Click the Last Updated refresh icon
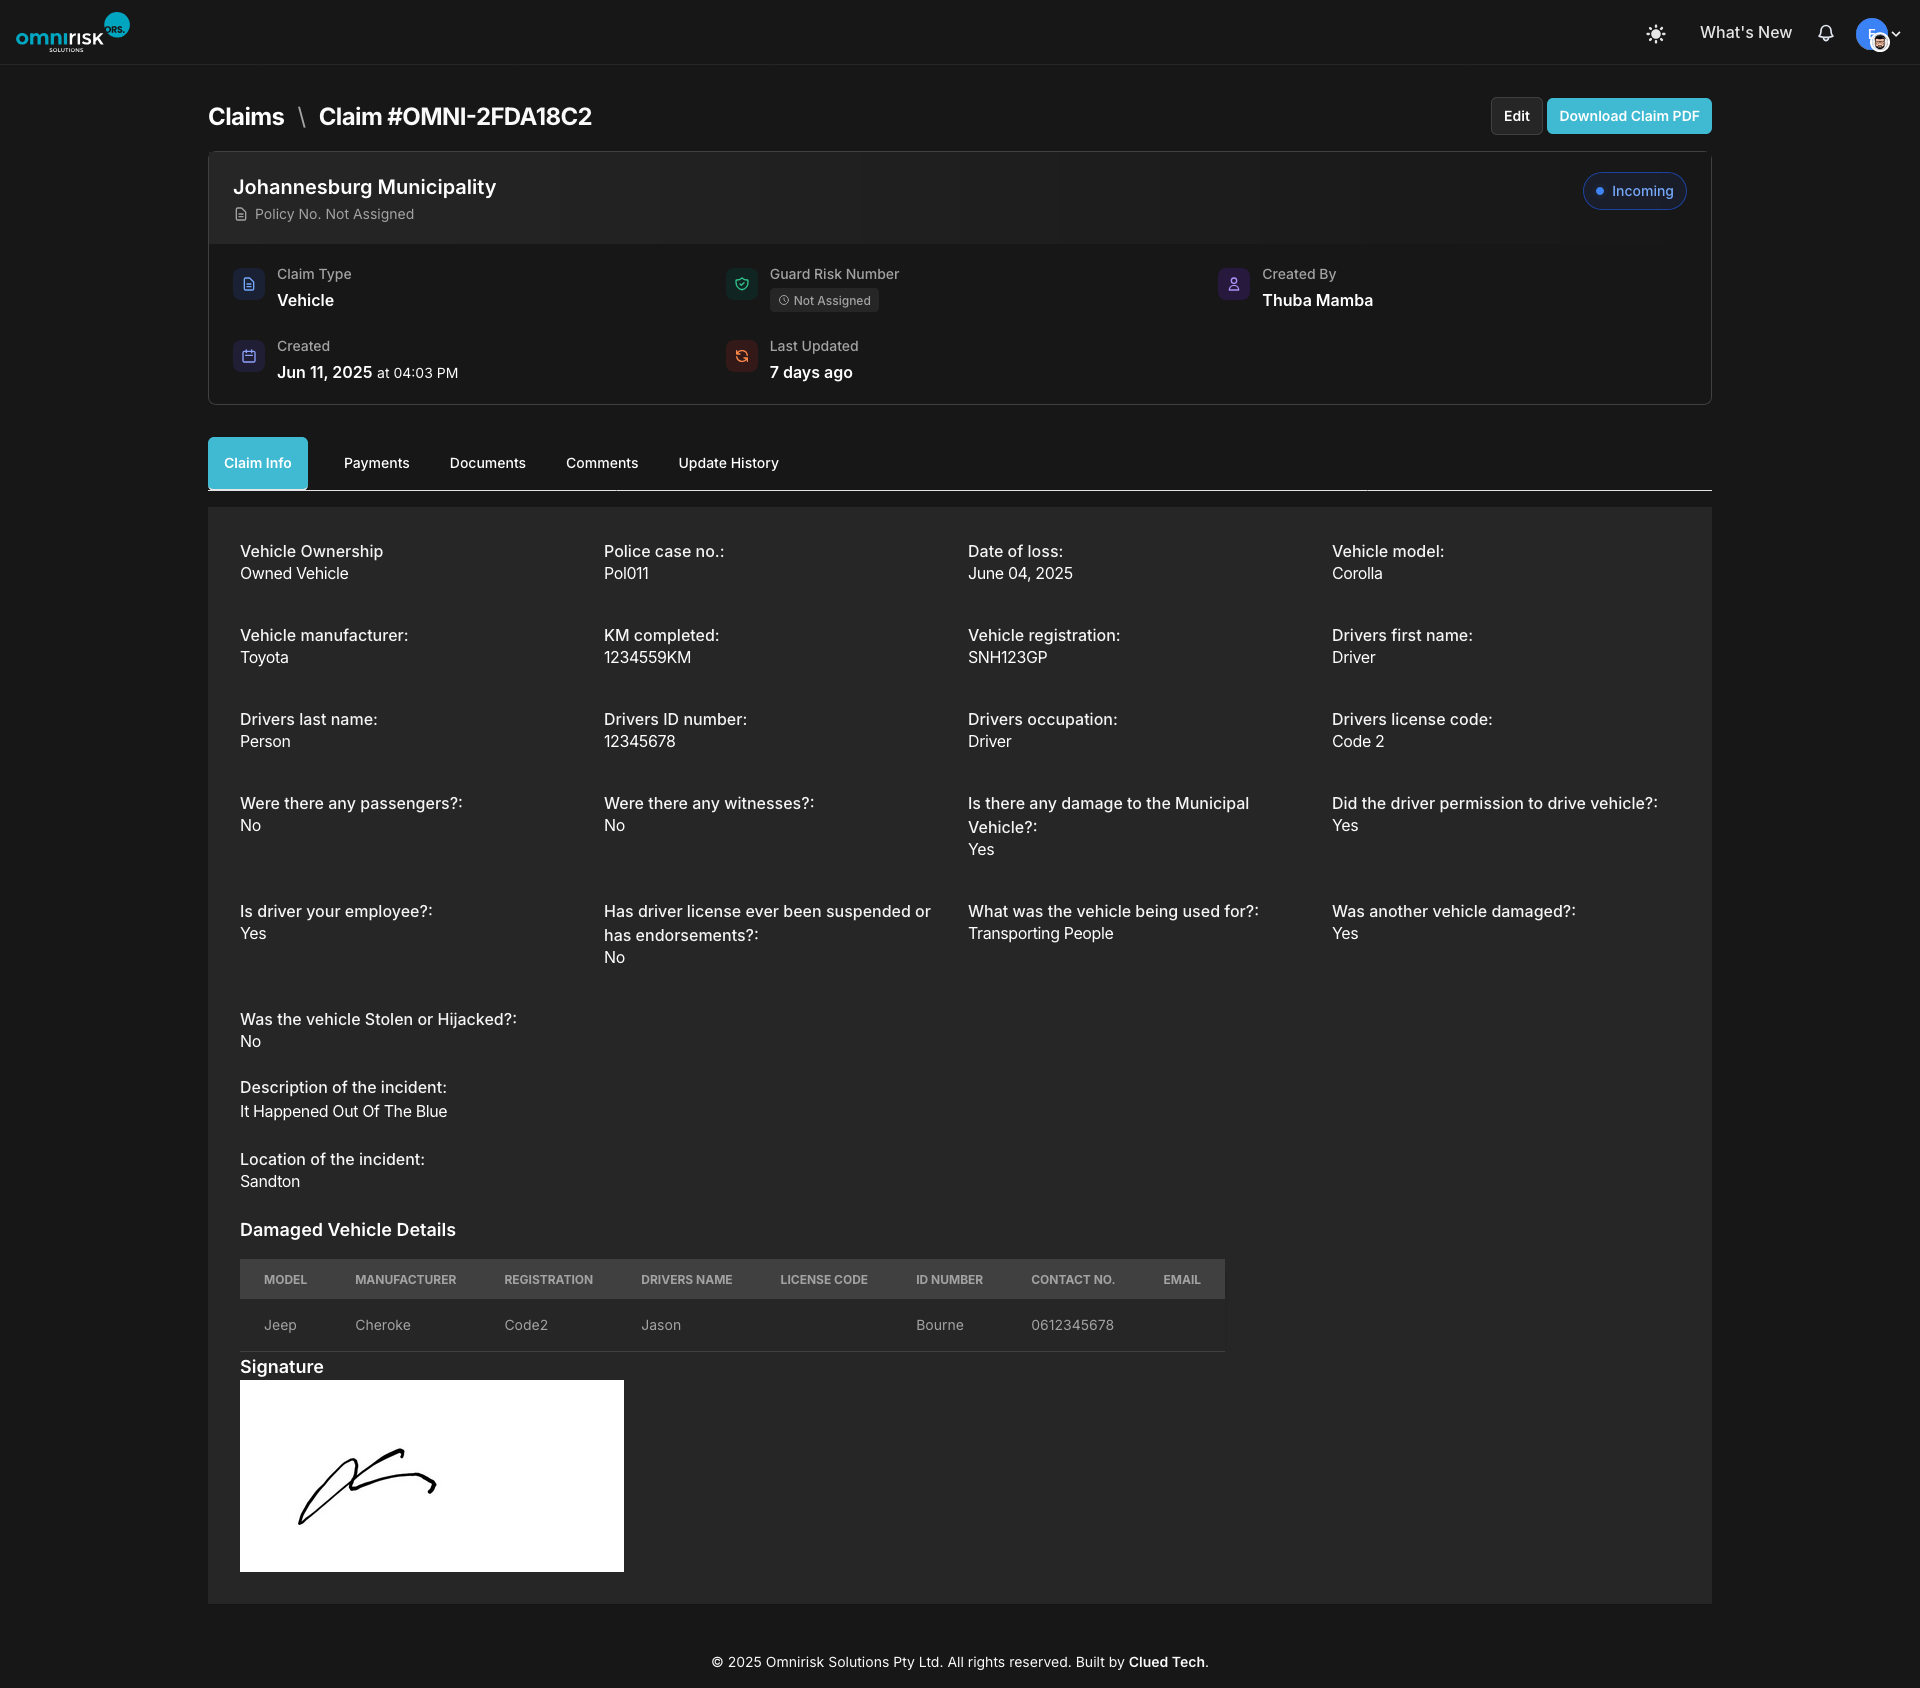The width and height of the screenshot is (1920, 1688). click(x=742, y=356)
